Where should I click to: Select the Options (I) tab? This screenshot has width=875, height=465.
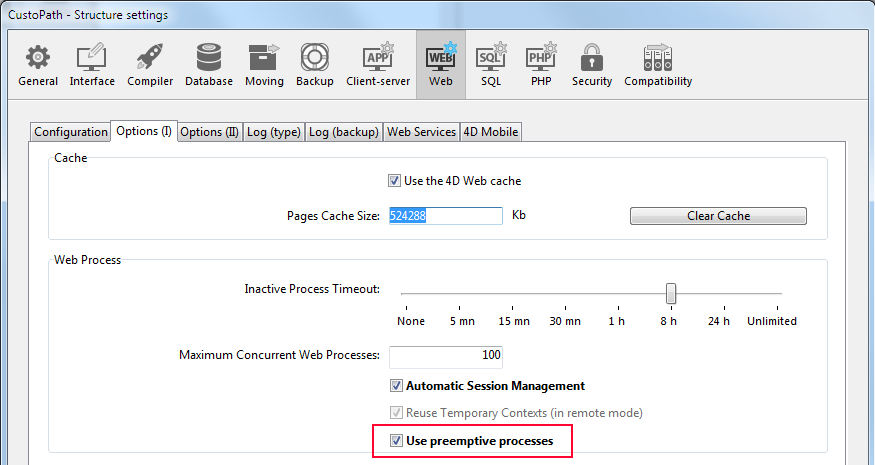tap(144, 131)
